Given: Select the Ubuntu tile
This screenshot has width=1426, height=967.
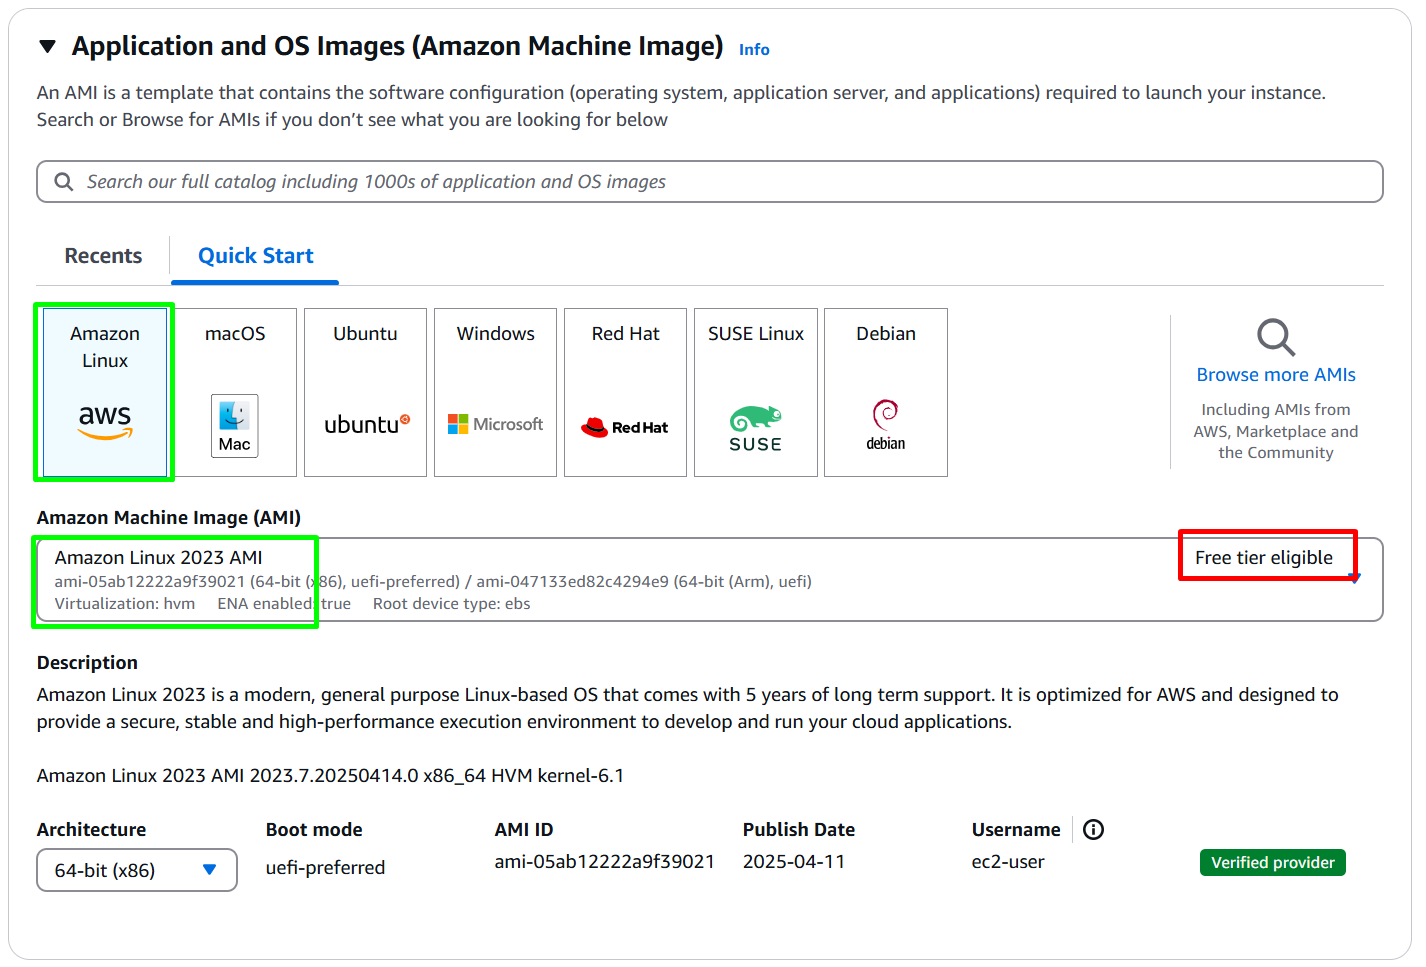Looking at the screenshot, I should 365,392.
